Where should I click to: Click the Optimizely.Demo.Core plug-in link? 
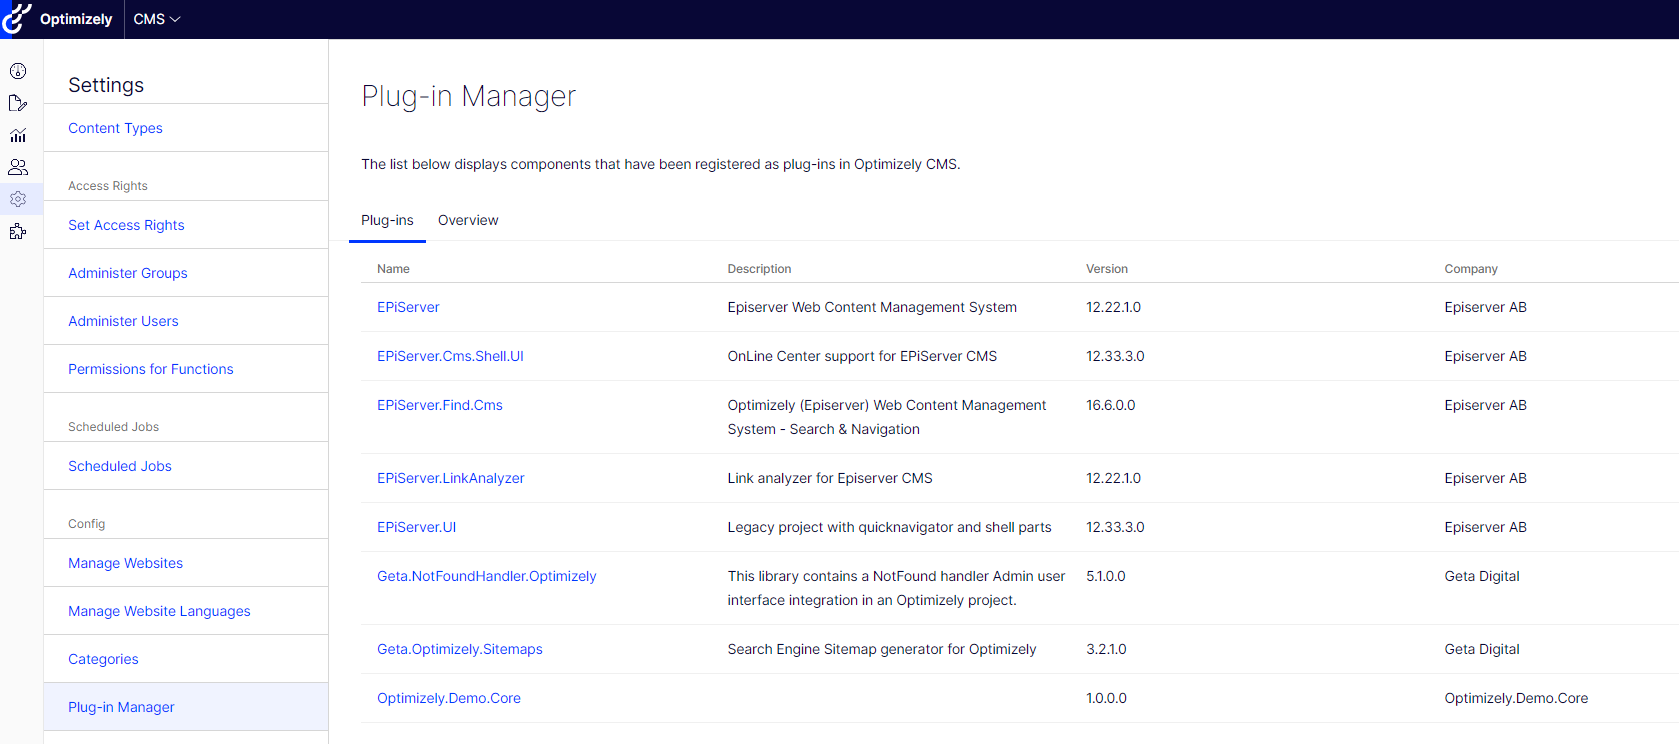pyautogui.click(x=449, y=698)
